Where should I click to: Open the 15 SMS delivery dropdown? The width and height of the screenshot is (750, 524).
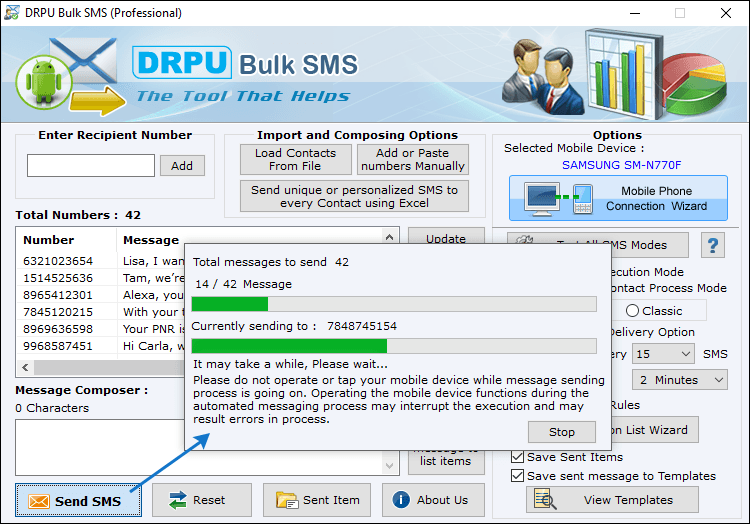(663, 354)
